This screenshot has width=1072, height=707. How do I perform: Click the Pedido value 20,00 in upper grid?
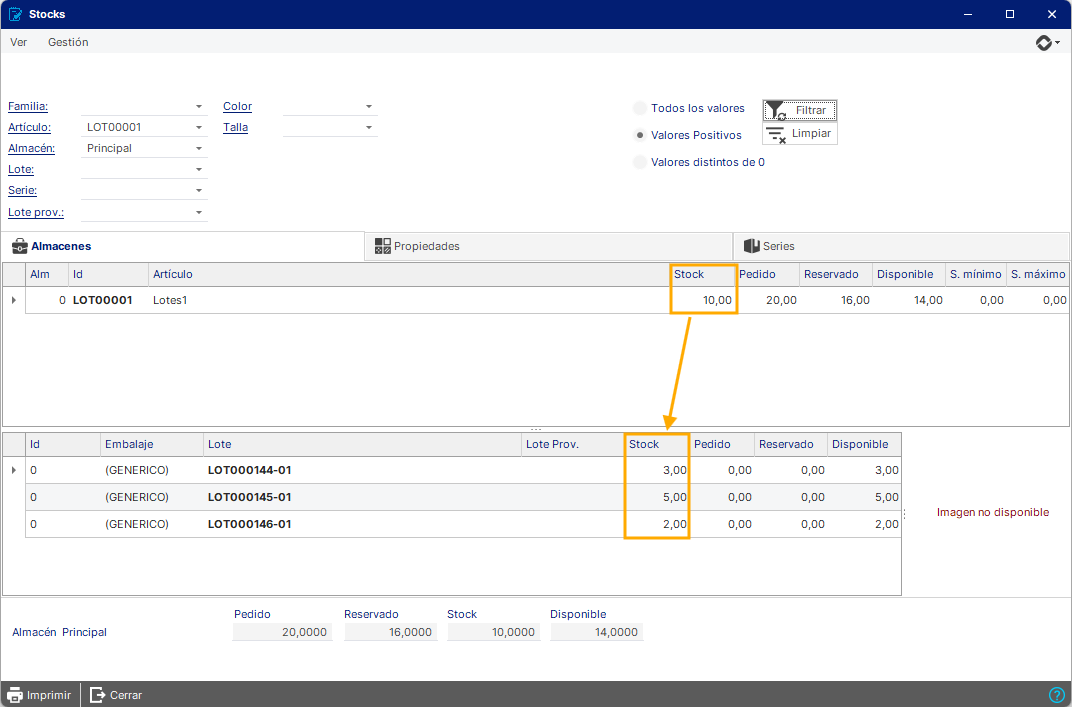(781, 300)
